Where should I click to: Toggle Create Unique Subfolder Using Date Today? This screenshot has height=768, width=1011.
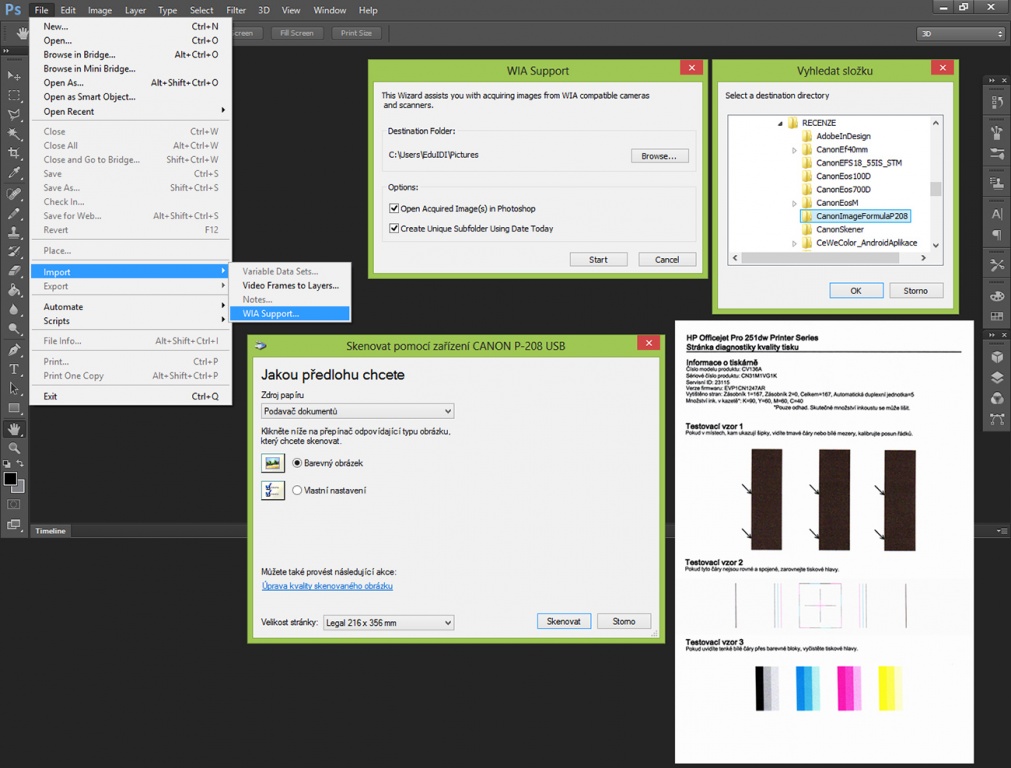[394, 228]
